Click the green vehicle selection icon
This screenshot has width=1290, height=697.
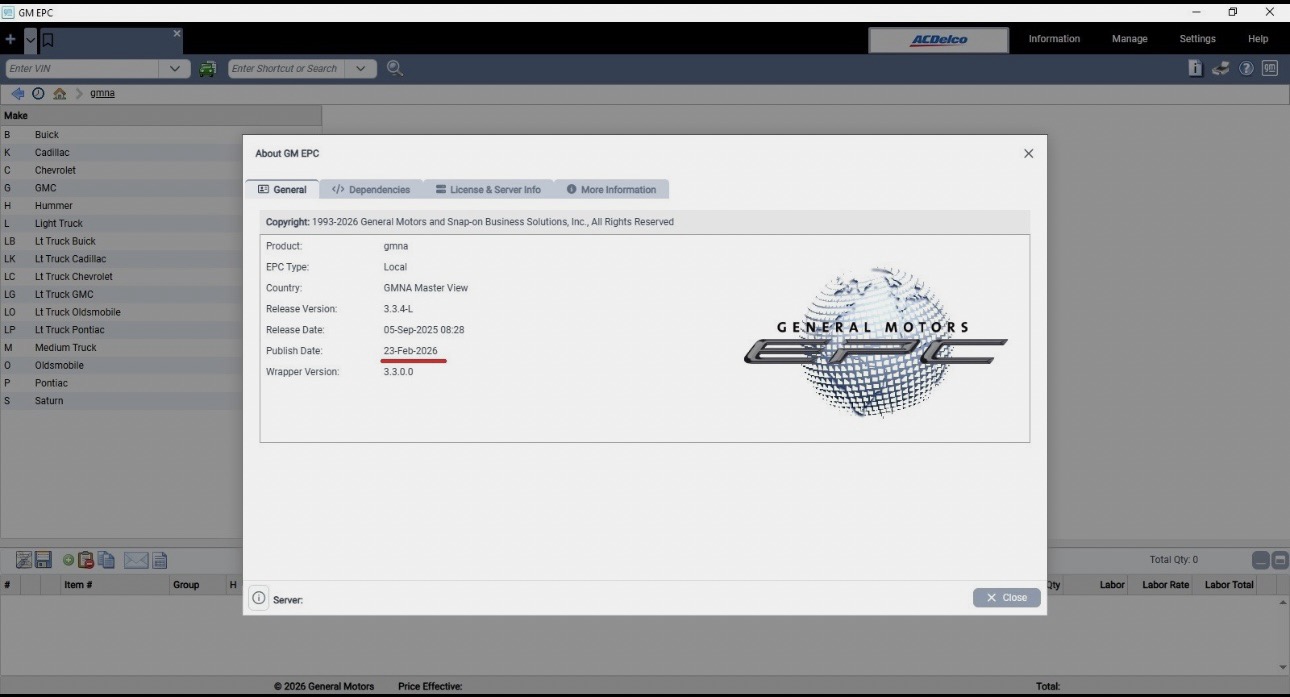tap(207, 69)
